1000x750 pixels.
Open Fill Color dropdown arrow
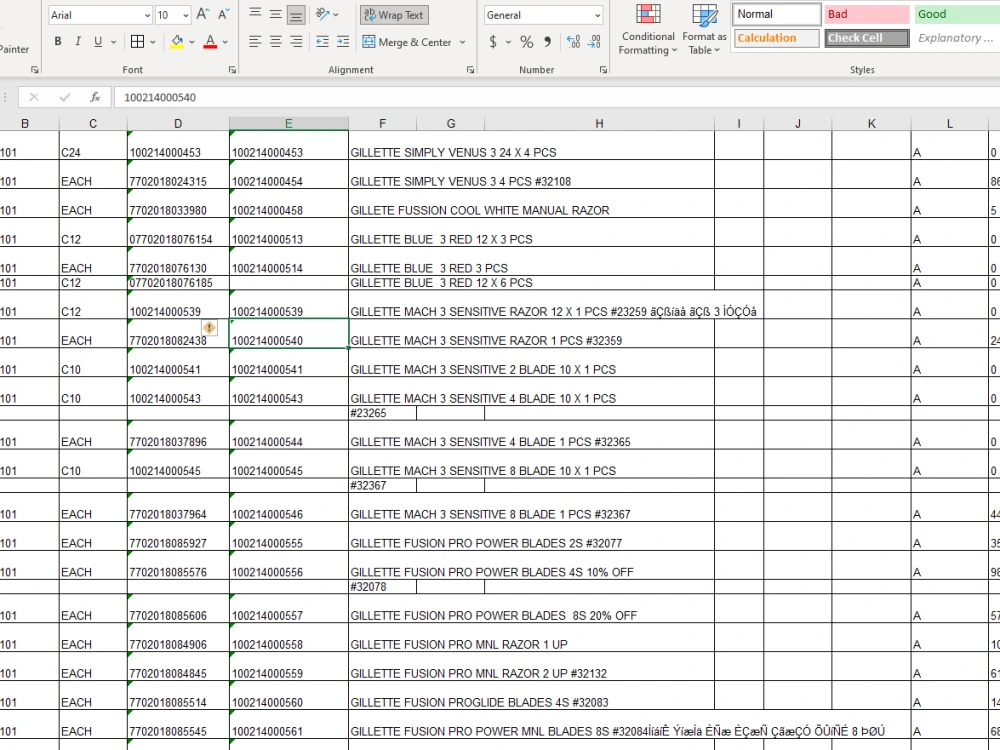[191, 42]
